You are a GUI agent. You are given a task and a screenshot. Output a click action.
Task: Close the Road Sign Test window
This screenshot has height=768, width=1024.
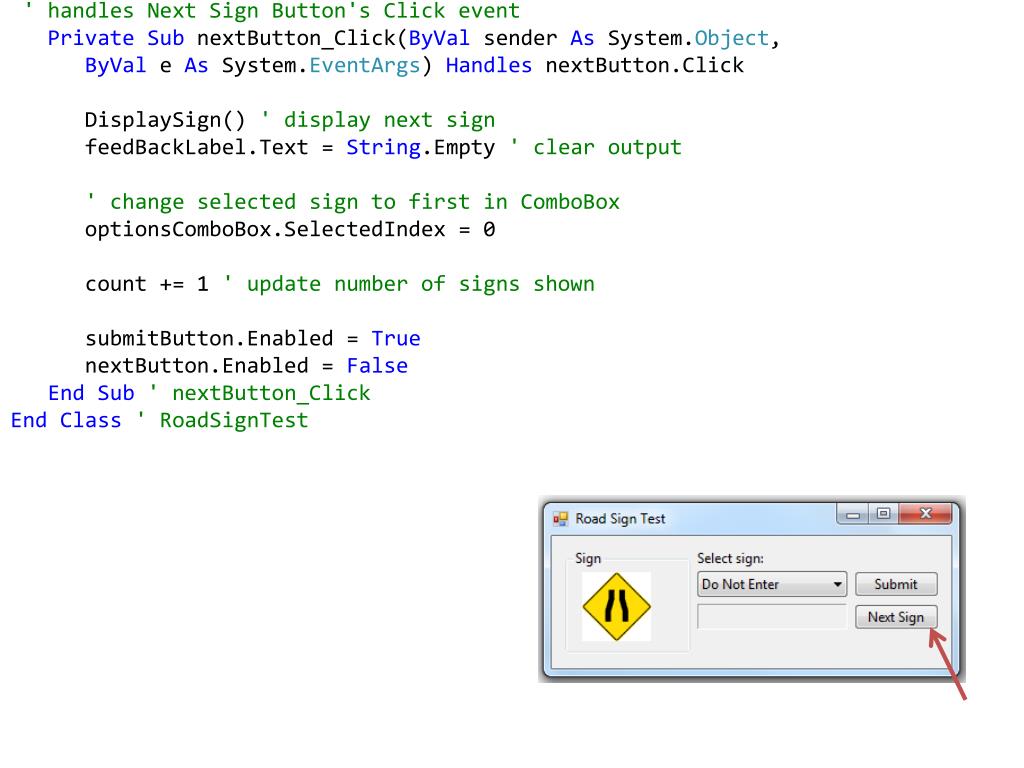(x=925, y=514)
